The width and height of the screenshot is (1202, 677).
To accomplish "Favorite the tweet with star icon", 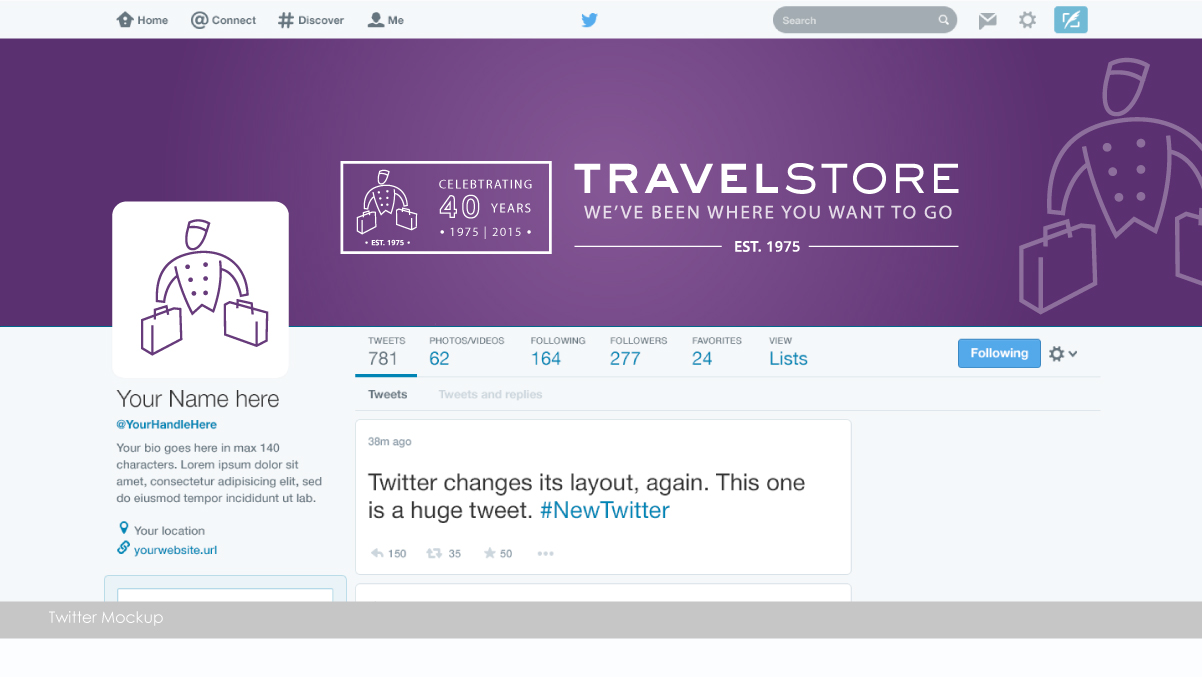I will click(498, 553).
